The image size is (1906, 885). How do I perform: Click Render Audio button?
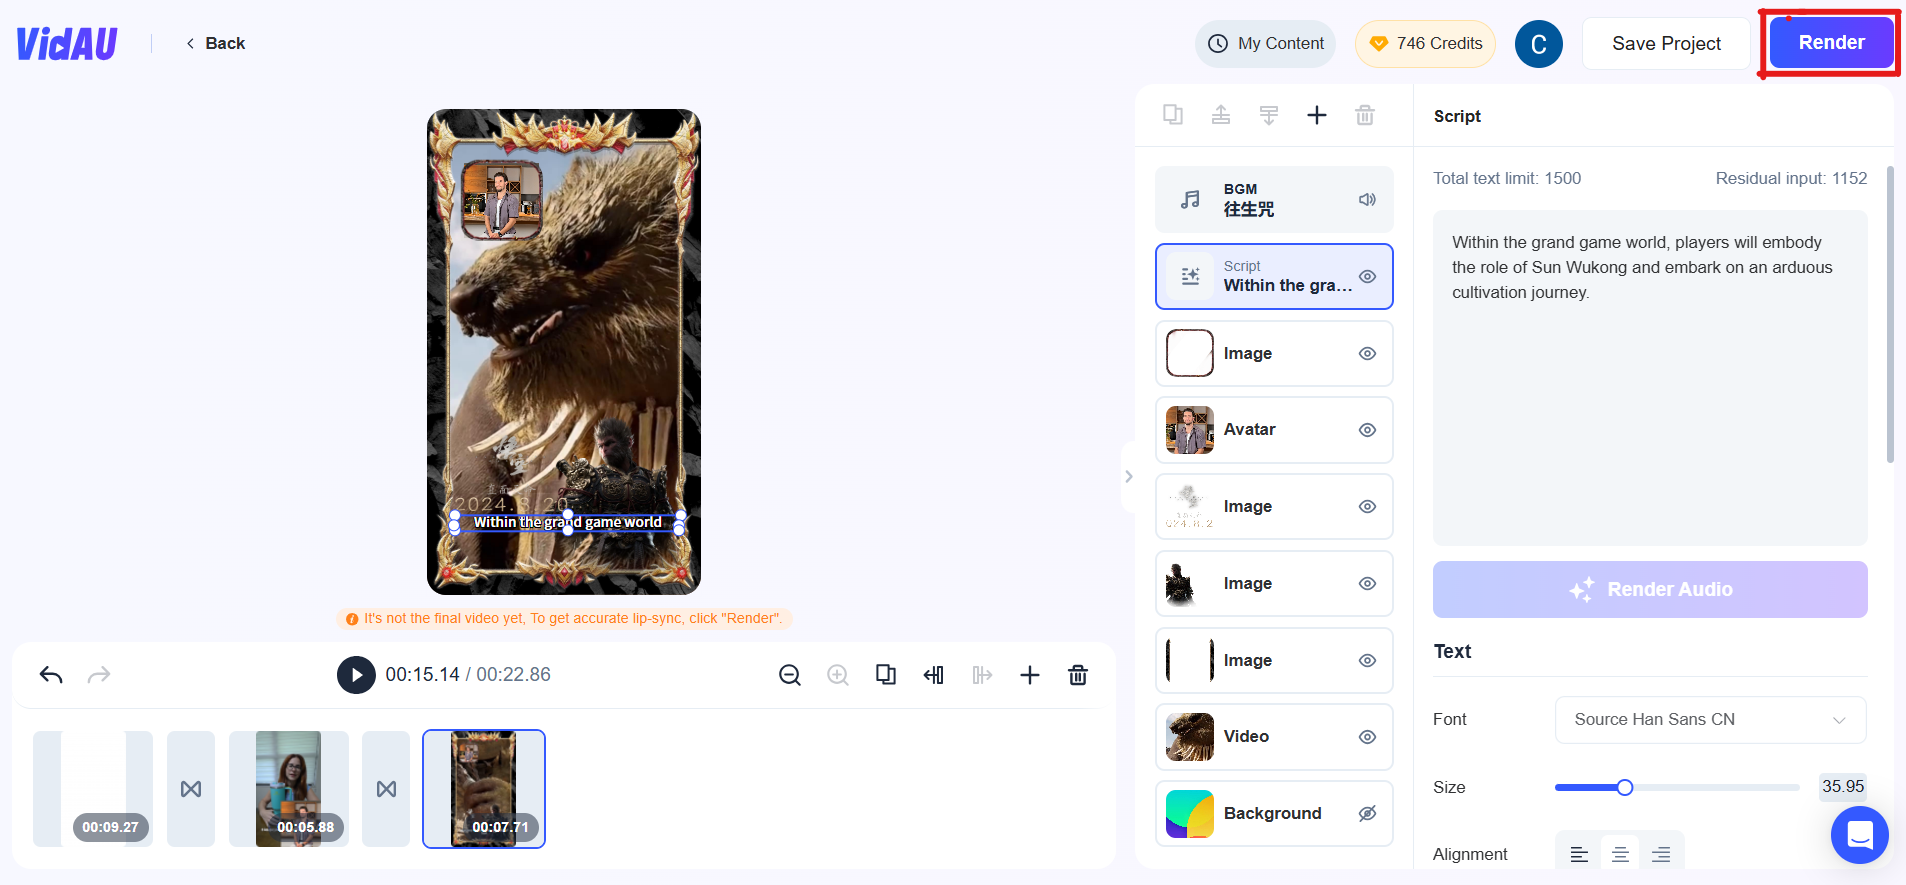1650,589
